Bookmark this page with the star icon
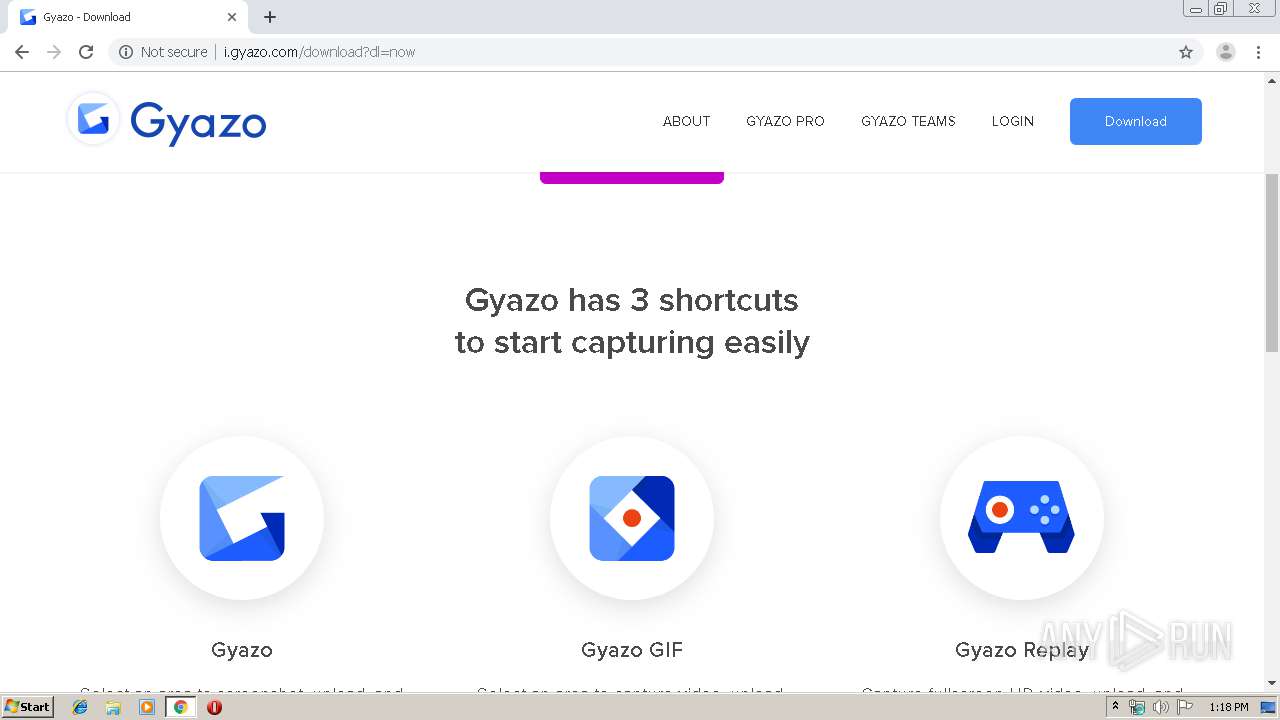The height and width of the screenshot is (720, 1280). point(1186,52)
